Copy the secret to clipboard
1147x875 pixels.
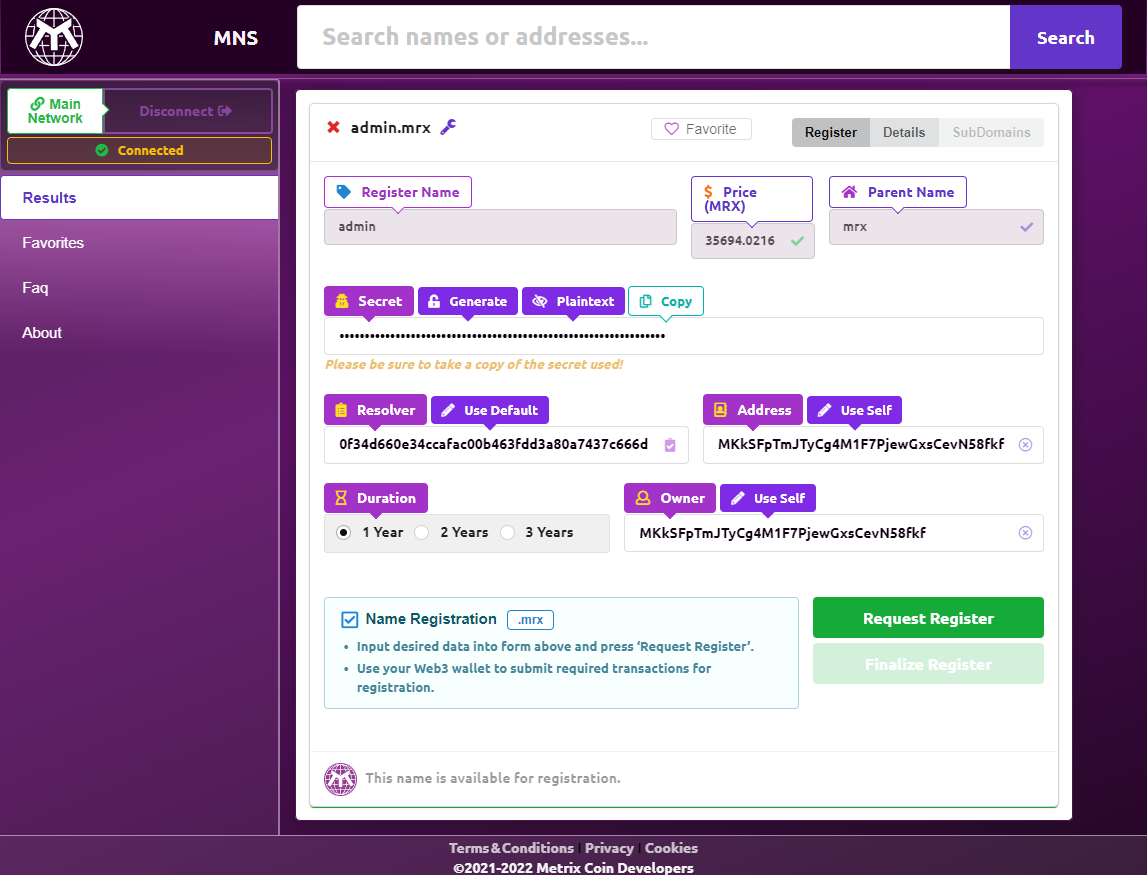pos(666,301)
